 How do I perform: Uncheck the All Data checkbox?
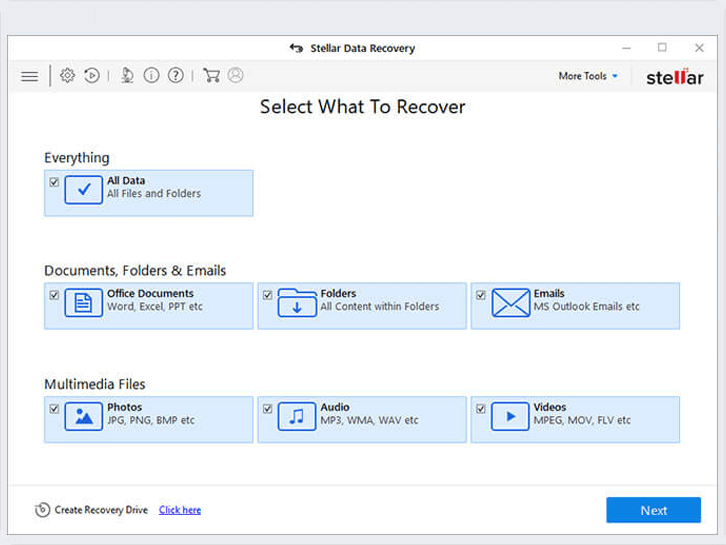(54, 182)
